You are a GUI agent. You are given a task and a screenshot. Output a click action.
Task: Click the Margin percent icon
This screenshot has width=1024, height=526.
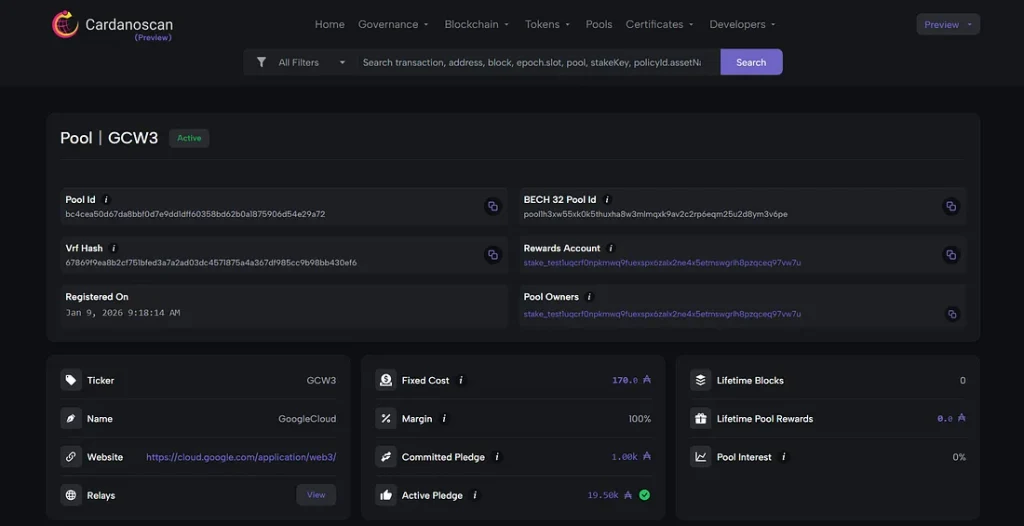click(386, 418)
